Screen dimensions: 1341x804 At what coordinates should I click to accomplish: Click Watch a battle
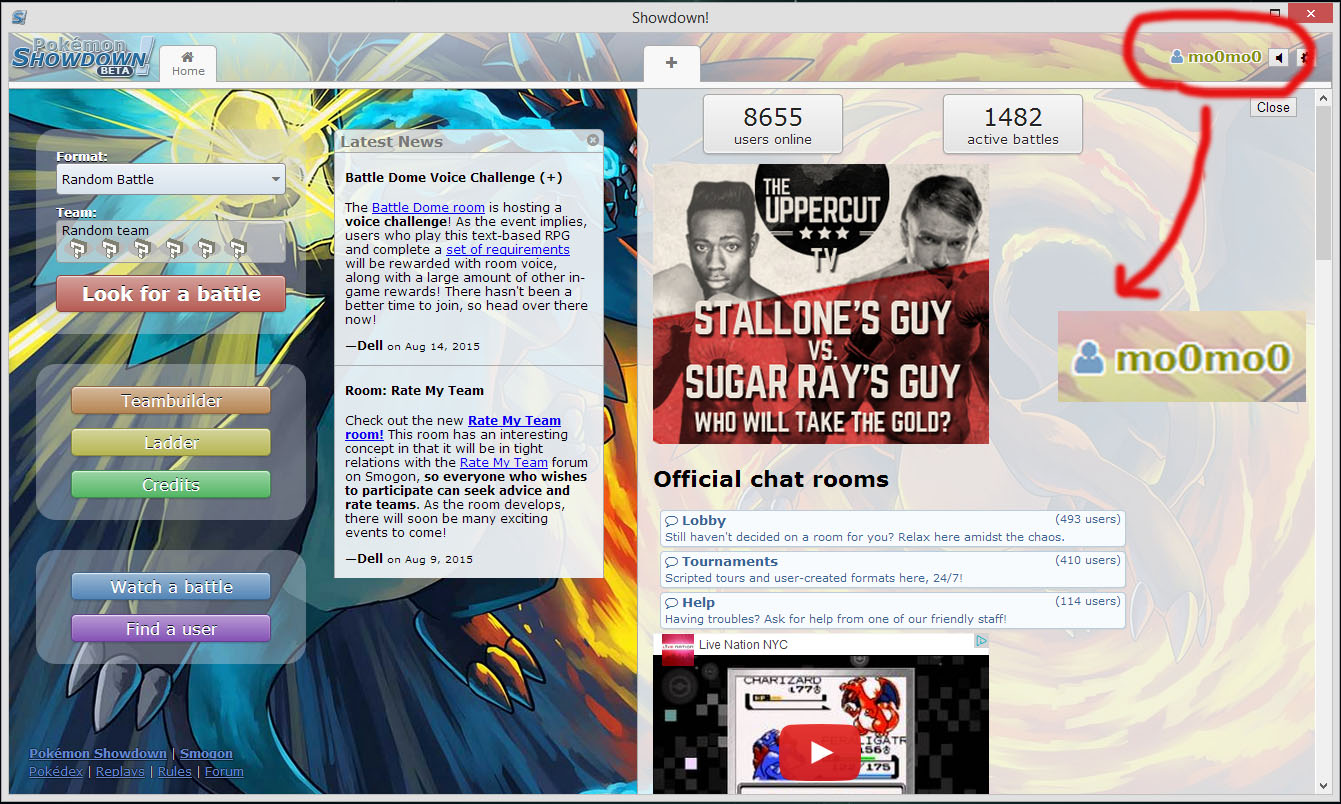pos(171,587)
